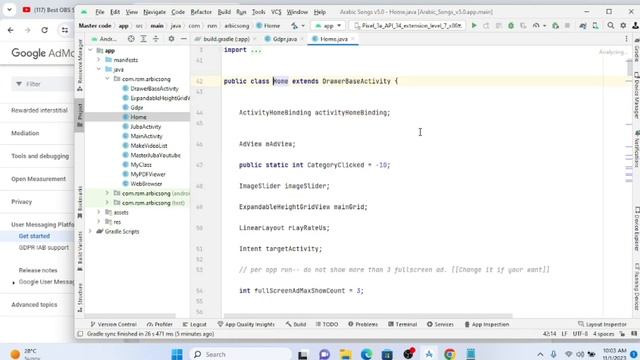Expand Gradle Scripts node
This screenshot has width=640, height=360.
tap(91, 231)
